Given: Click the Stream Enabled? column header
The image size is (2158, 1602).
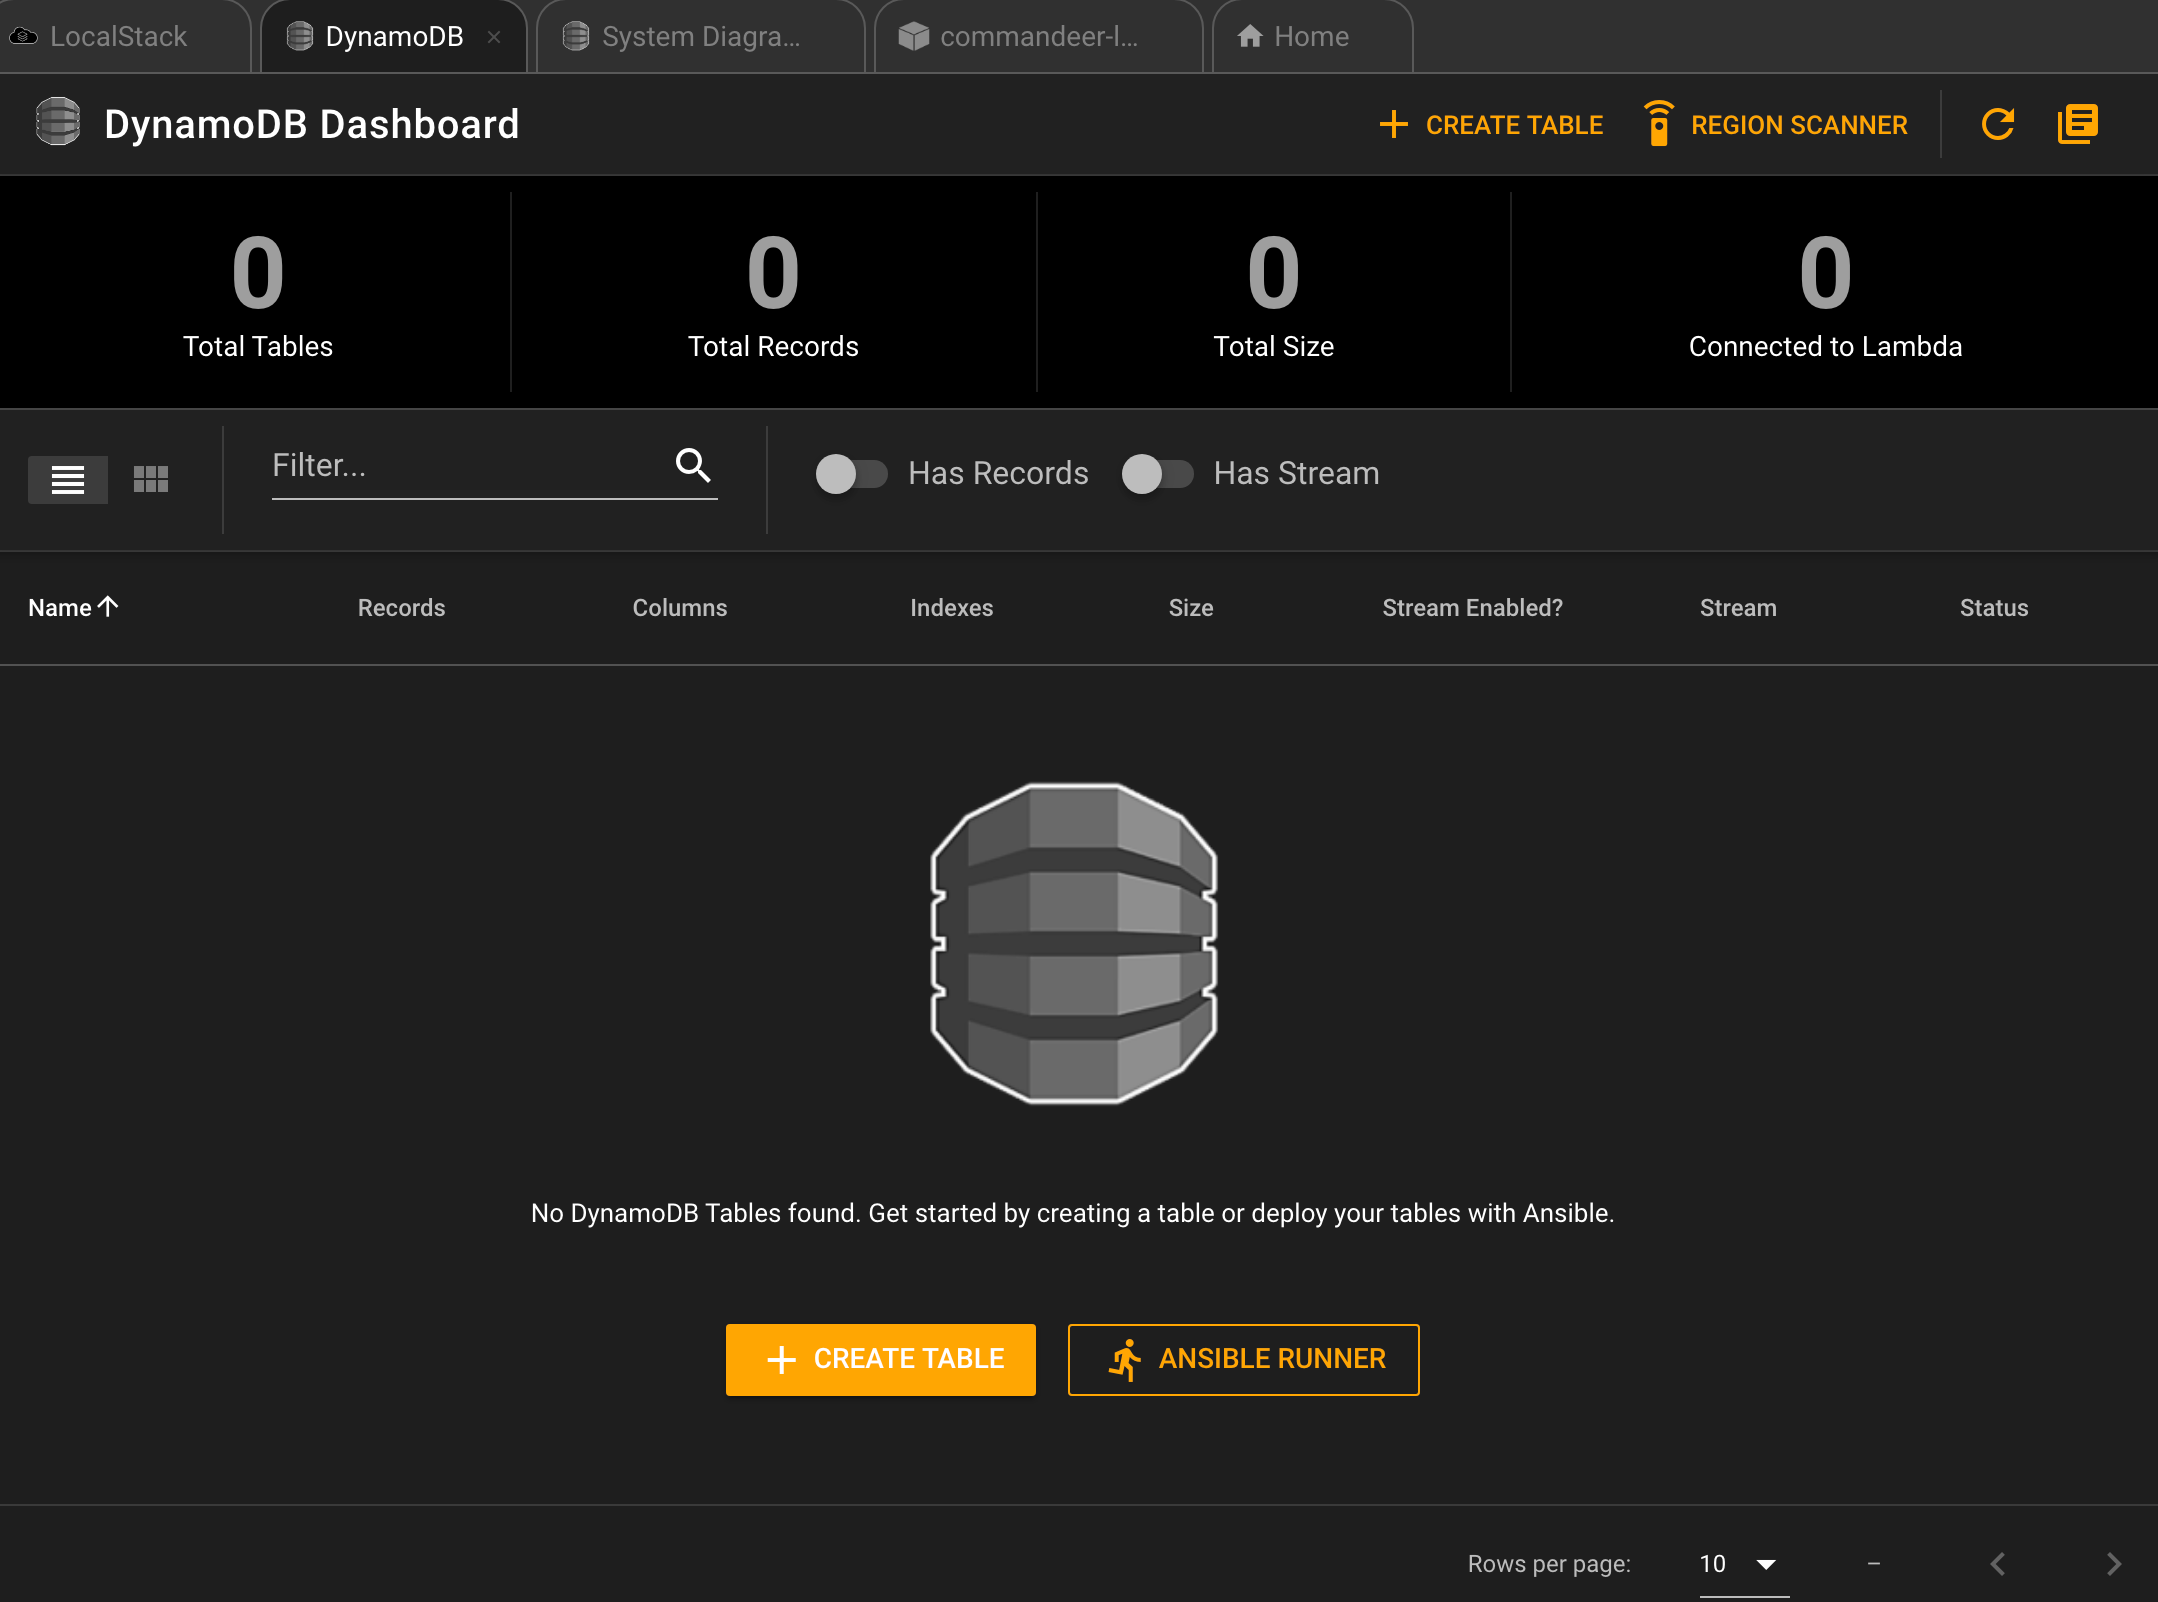Looking at the screenshot, I should pyautogui.click(x=1472, y=608).
